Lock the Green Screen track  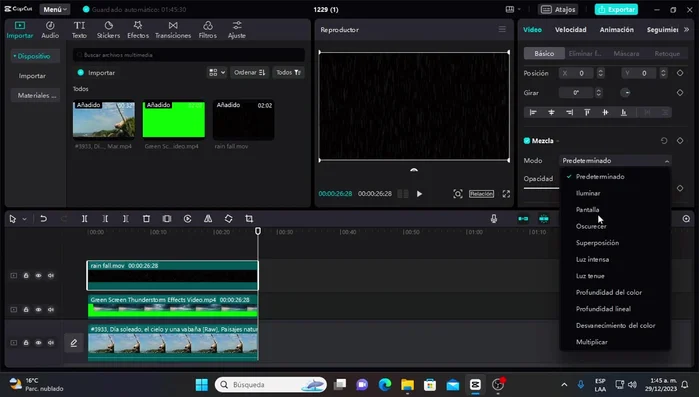tap(26, 309)
